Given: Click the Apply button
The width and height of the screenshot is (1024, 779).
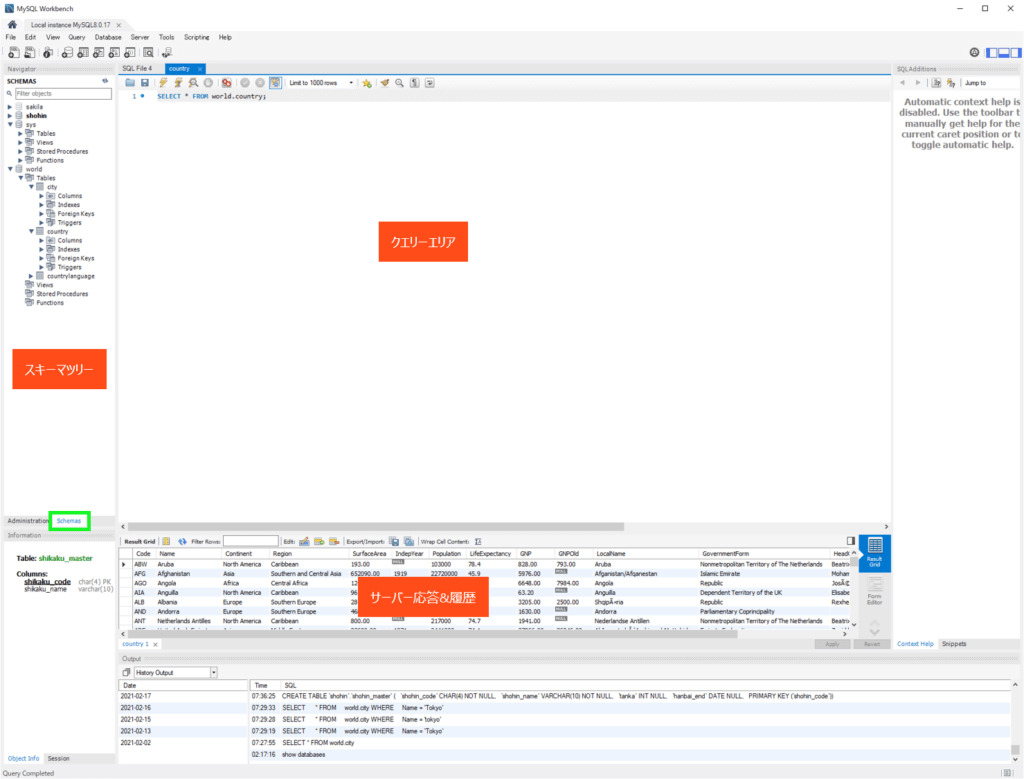Looking at the screenshot, I should (832, 644).
